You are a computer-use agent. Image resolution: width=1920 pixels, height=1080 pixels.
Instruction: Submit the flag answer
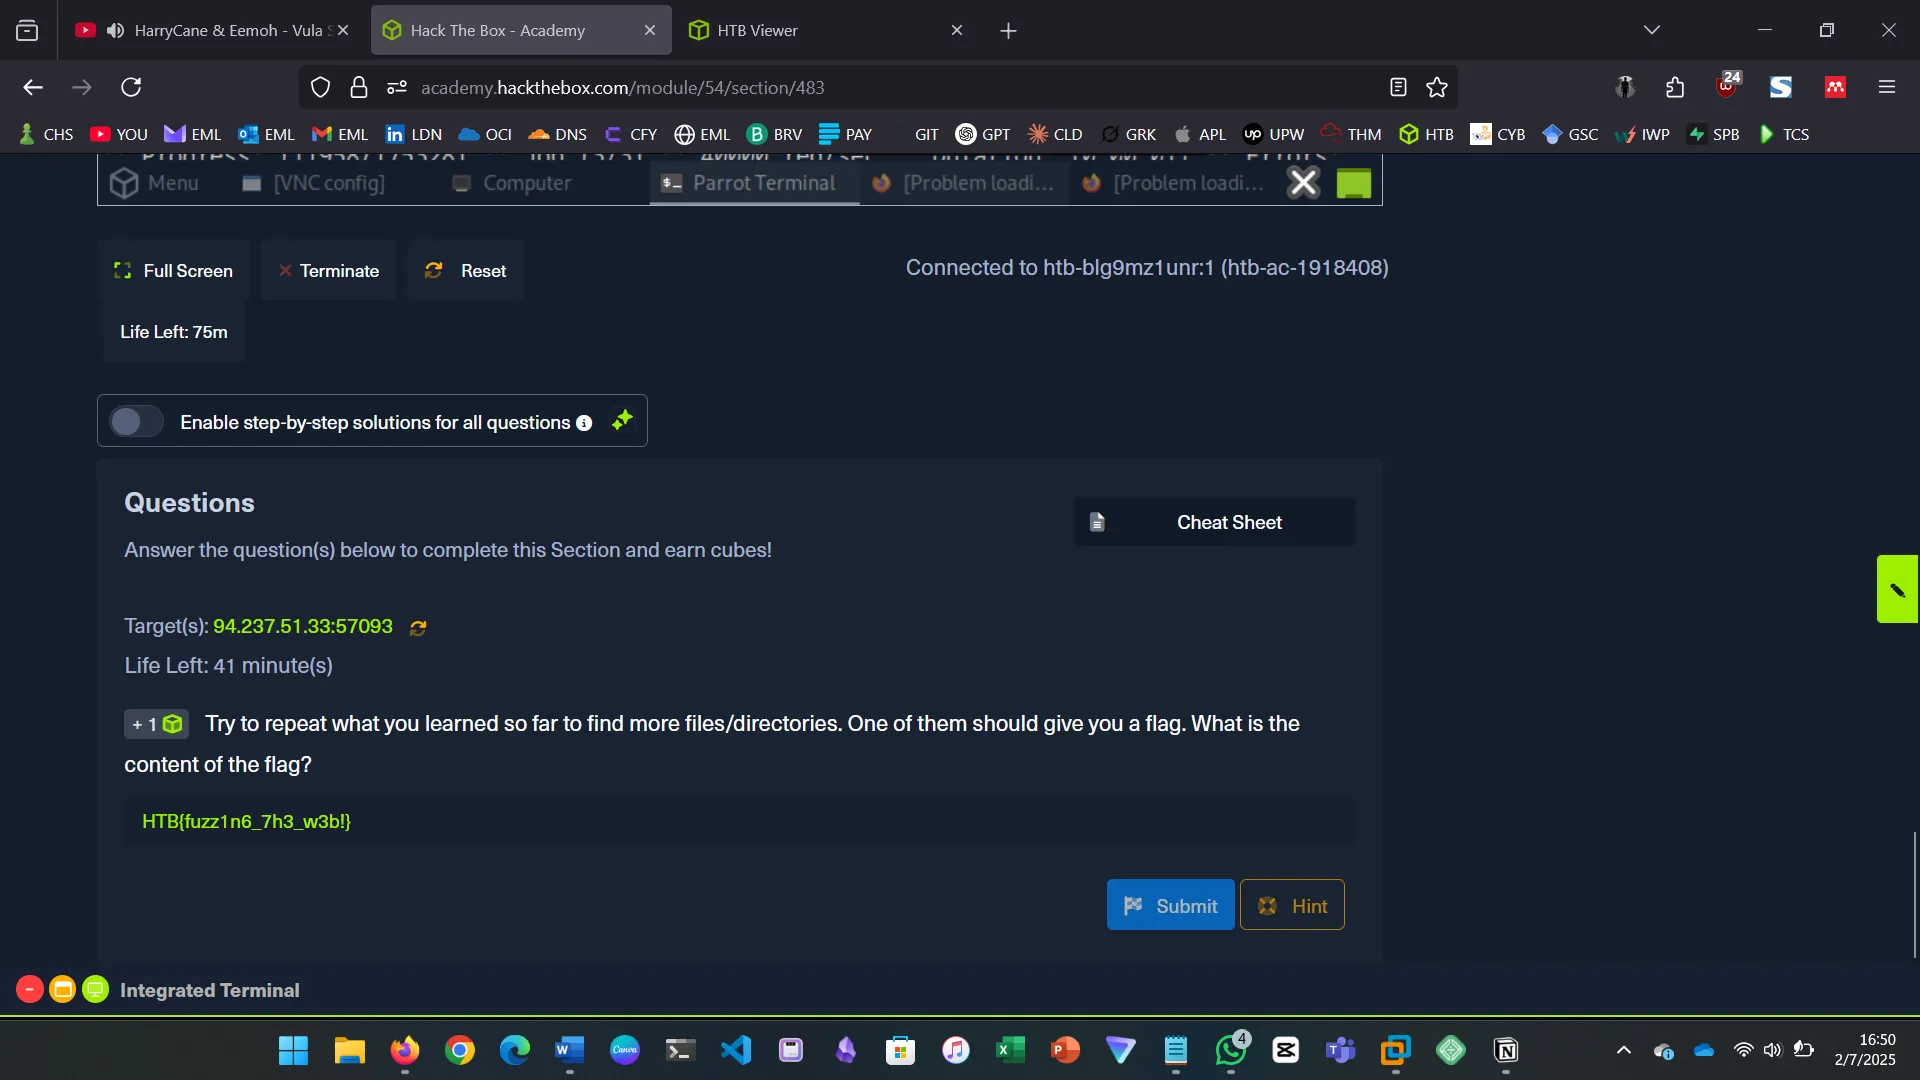pyautogui.click(x=1170, y=905)
